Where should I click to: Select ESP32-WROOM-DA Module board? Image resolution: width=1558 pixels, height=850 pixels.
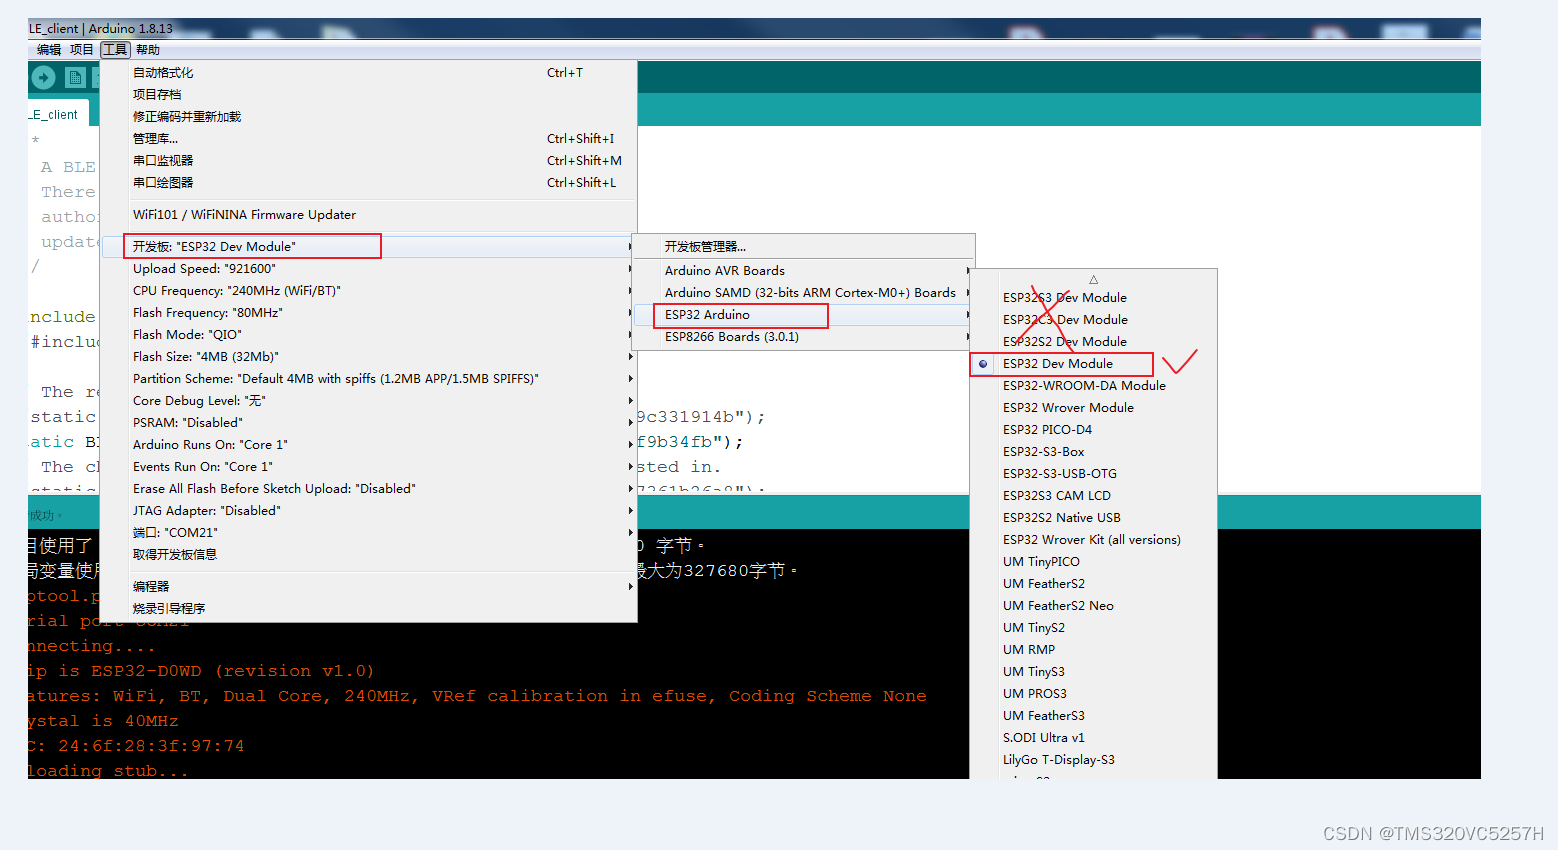(1093, 386)
